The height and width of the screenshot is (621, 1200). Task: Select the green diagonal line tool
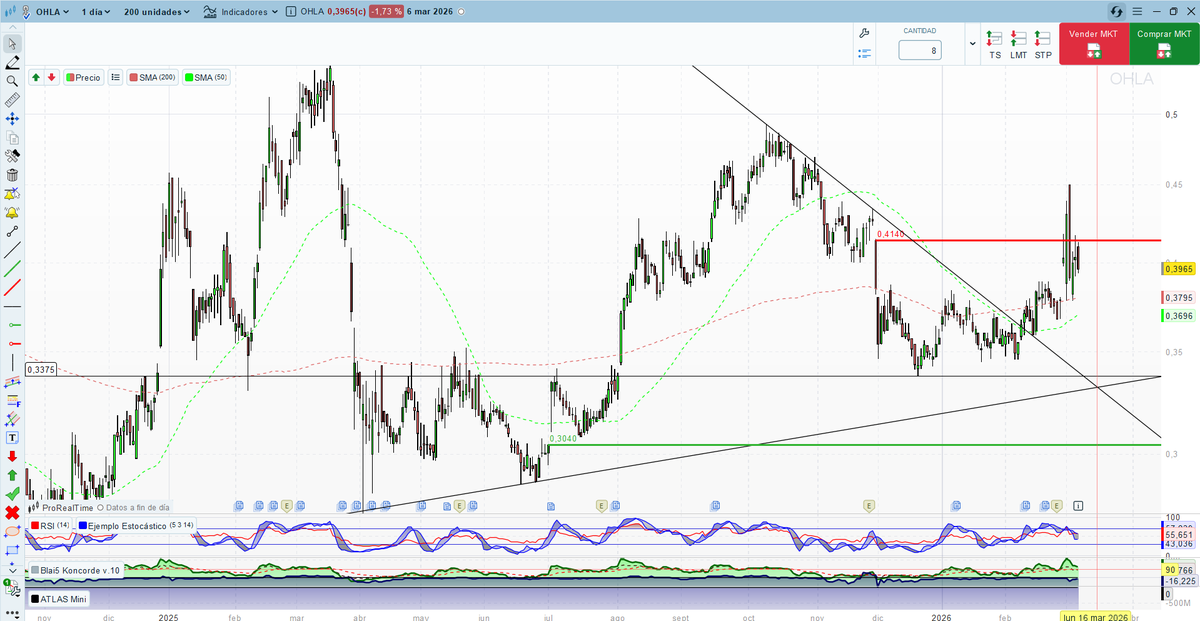[x=12, y=269]
